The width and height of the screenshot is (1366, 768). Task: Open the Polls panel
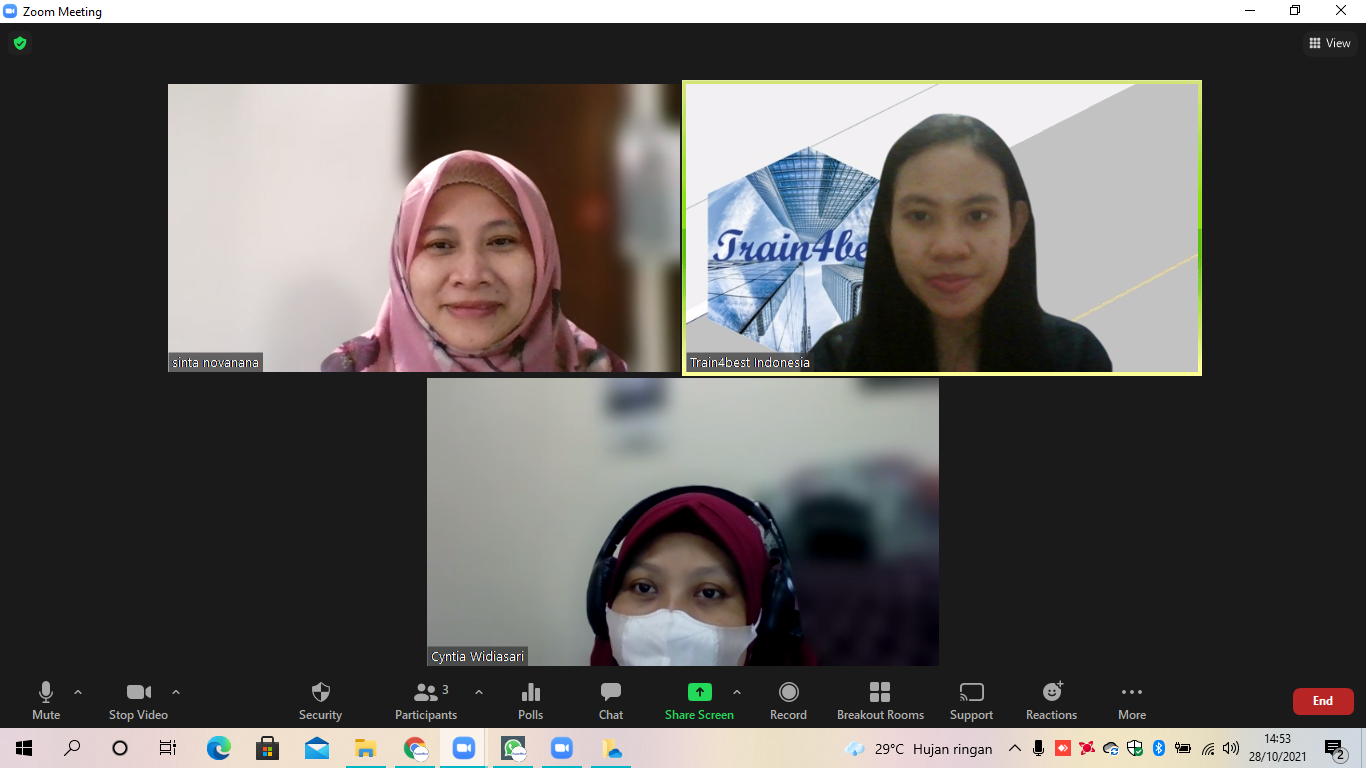(530, 700)
